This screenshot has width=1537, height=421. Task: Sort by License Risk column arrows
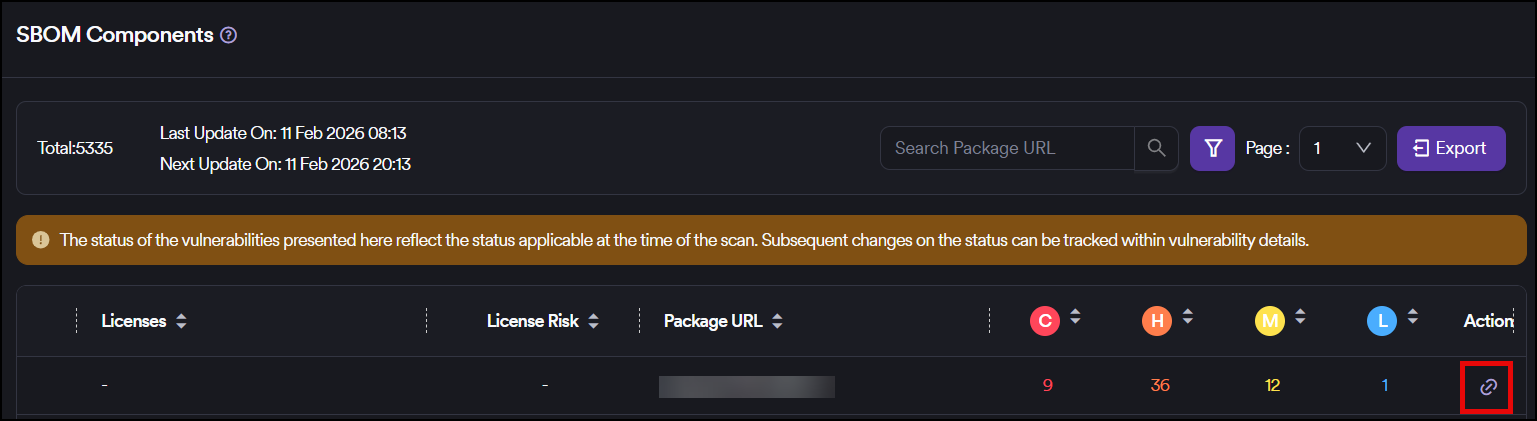click(593, 322)
